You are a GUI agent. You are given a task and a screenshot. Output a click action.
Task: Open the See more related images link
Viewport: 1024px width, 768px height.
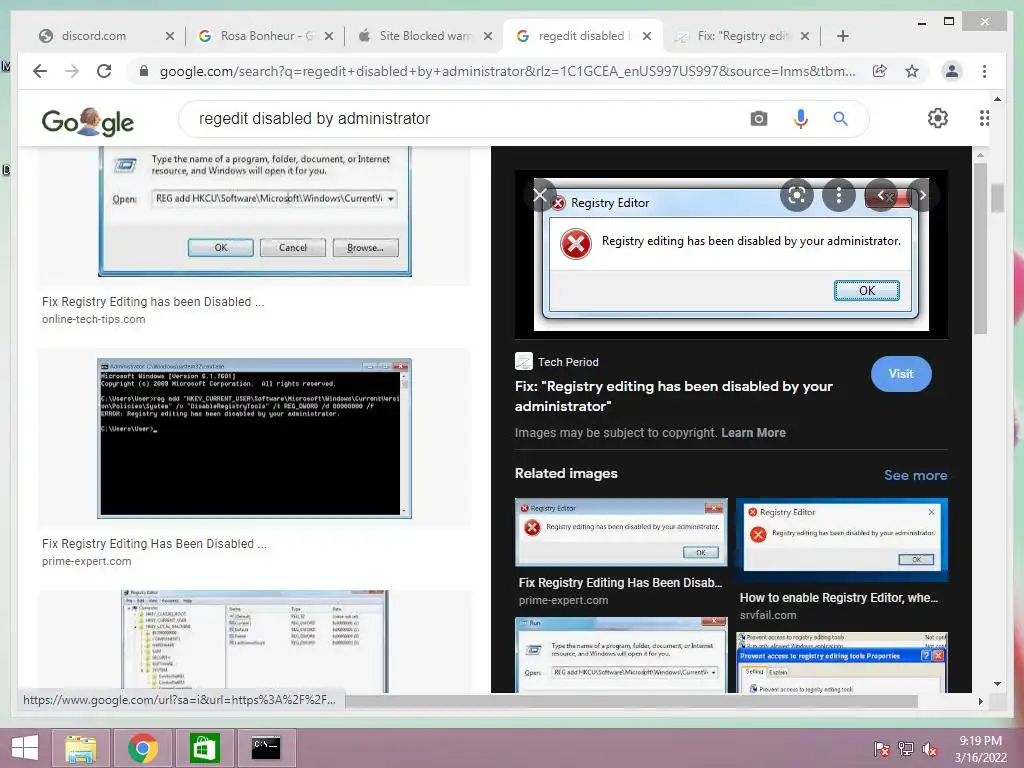(x=916, y=475)
